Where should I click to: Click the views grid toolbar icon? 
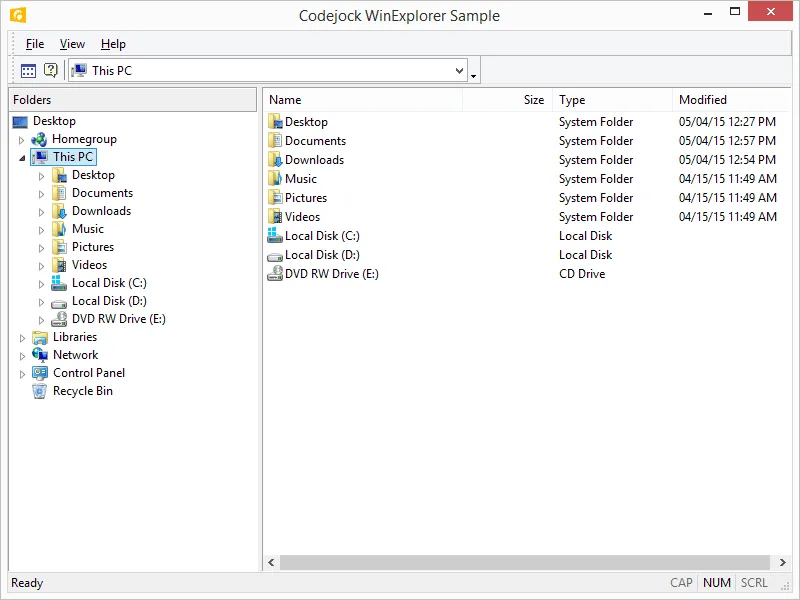tap(28, 70)
